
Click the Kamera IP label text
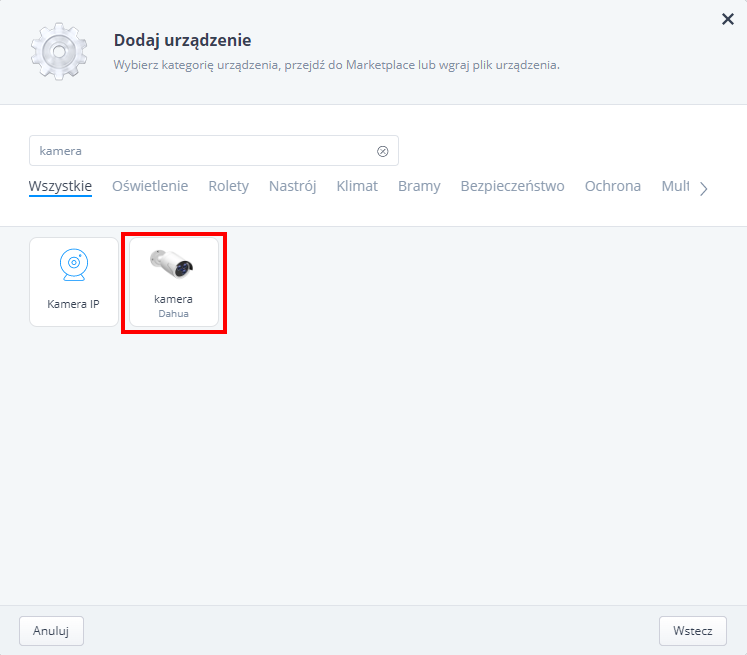tap(73, 303)
